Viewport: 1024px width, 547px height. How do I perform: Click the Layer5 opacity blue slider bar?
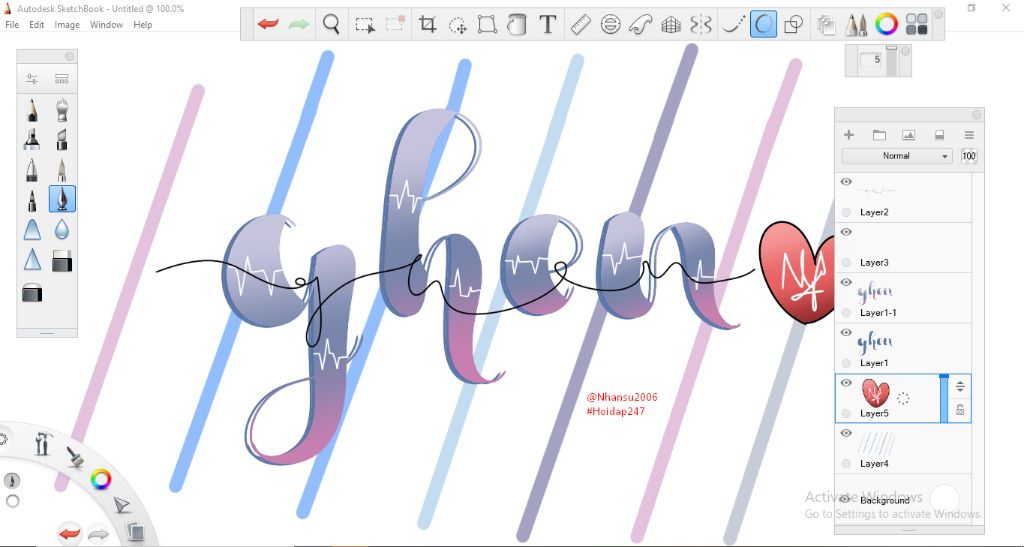(944, 398)
